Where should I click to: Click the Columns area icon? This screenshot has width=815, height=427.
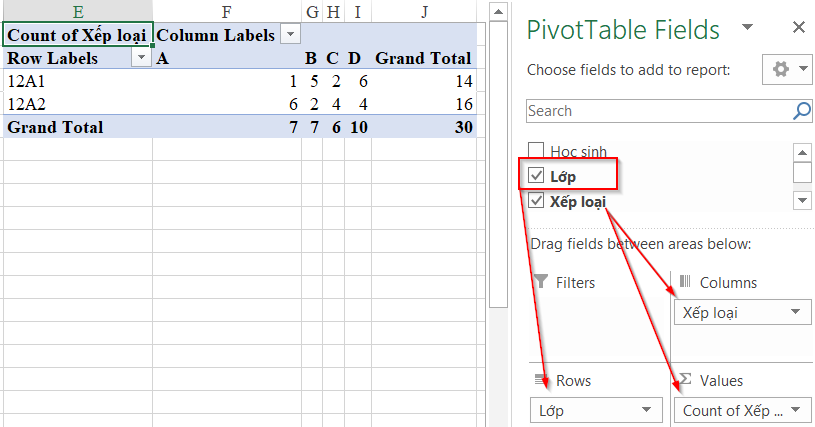(x=685, y=282)
